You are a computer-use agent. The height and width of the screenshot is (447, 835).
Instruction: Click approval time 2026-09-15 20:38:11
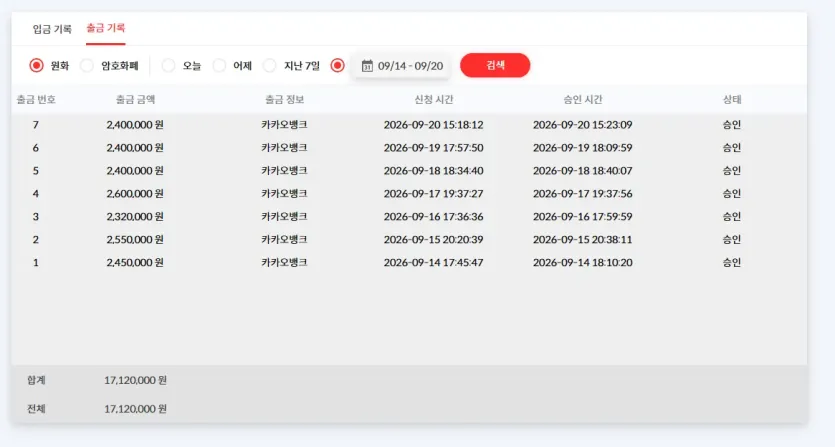[x=583, y=239]
